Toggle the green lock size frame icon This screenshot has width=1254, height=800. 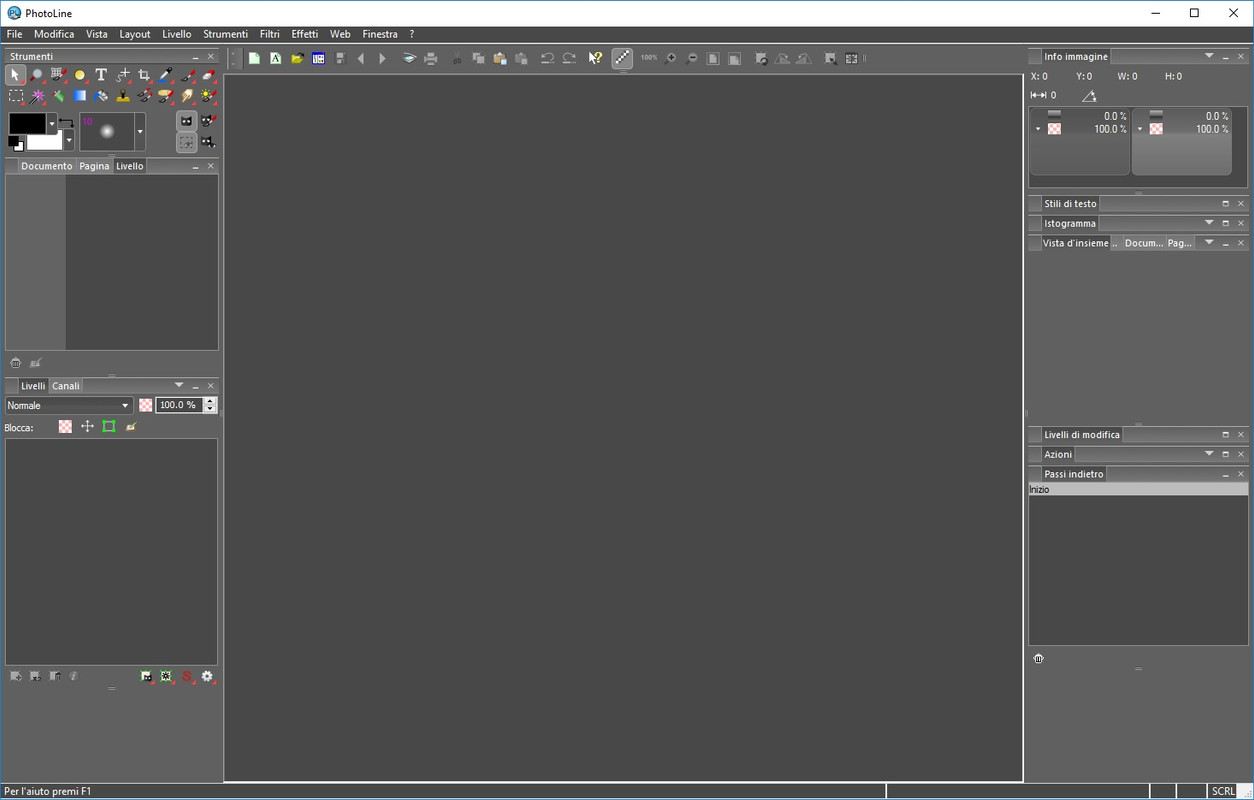pyautogui.click(x=109, y=427)
